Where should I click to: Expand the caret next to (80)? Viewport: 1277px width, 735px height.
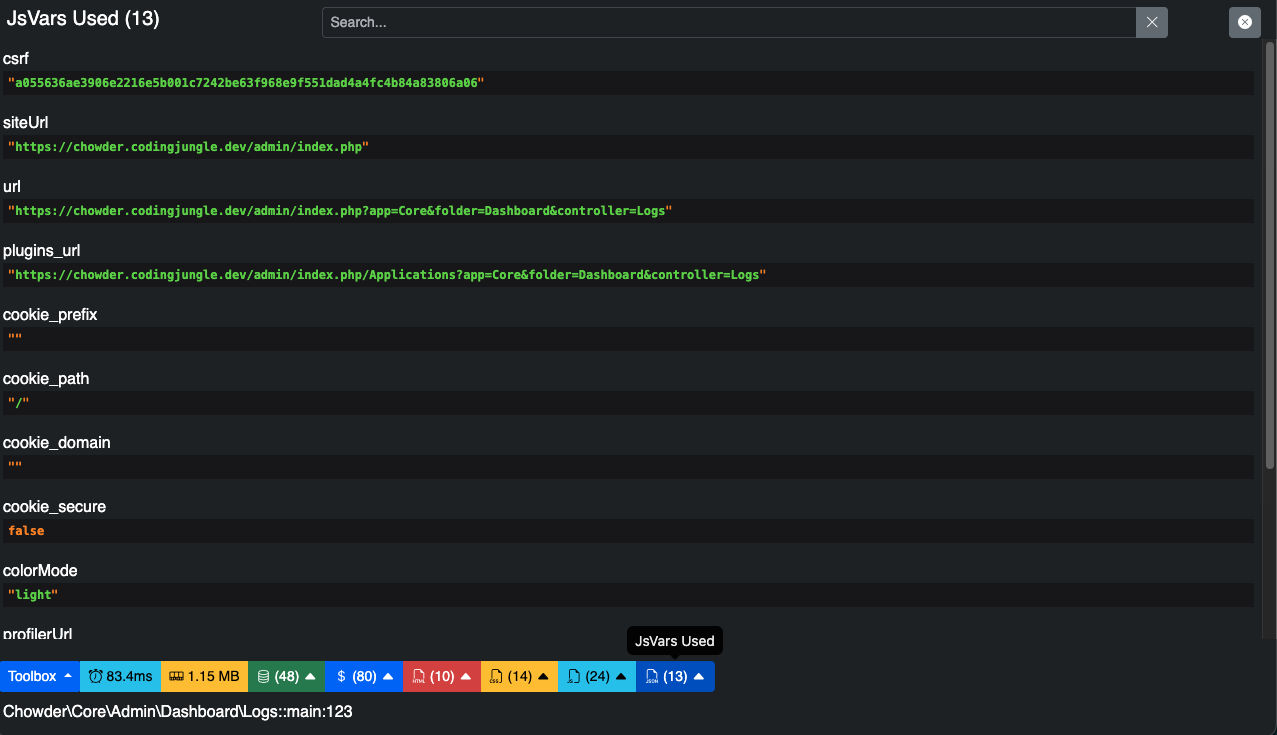click(388, 677)
